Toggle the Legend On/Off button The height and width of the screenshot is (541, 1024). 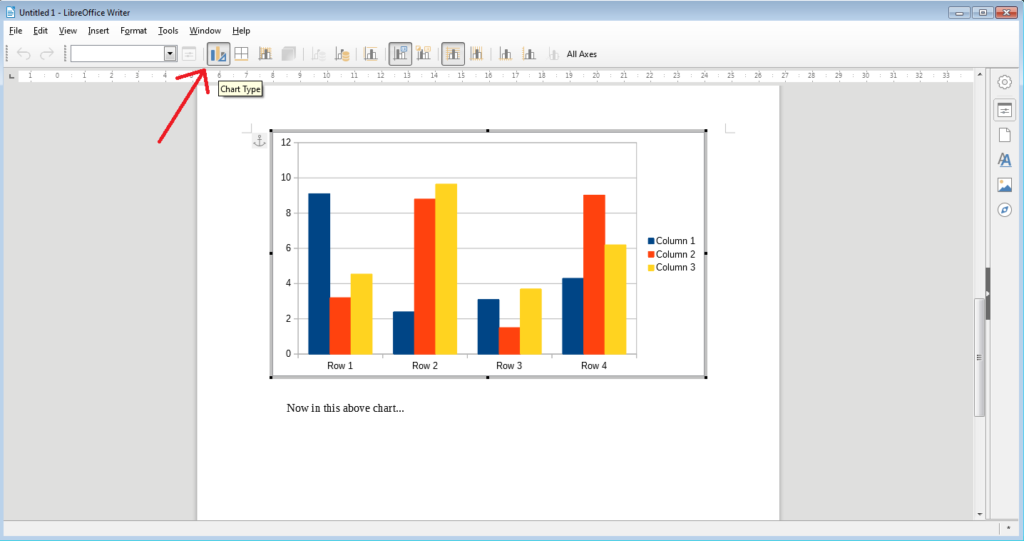pos(400,54)
